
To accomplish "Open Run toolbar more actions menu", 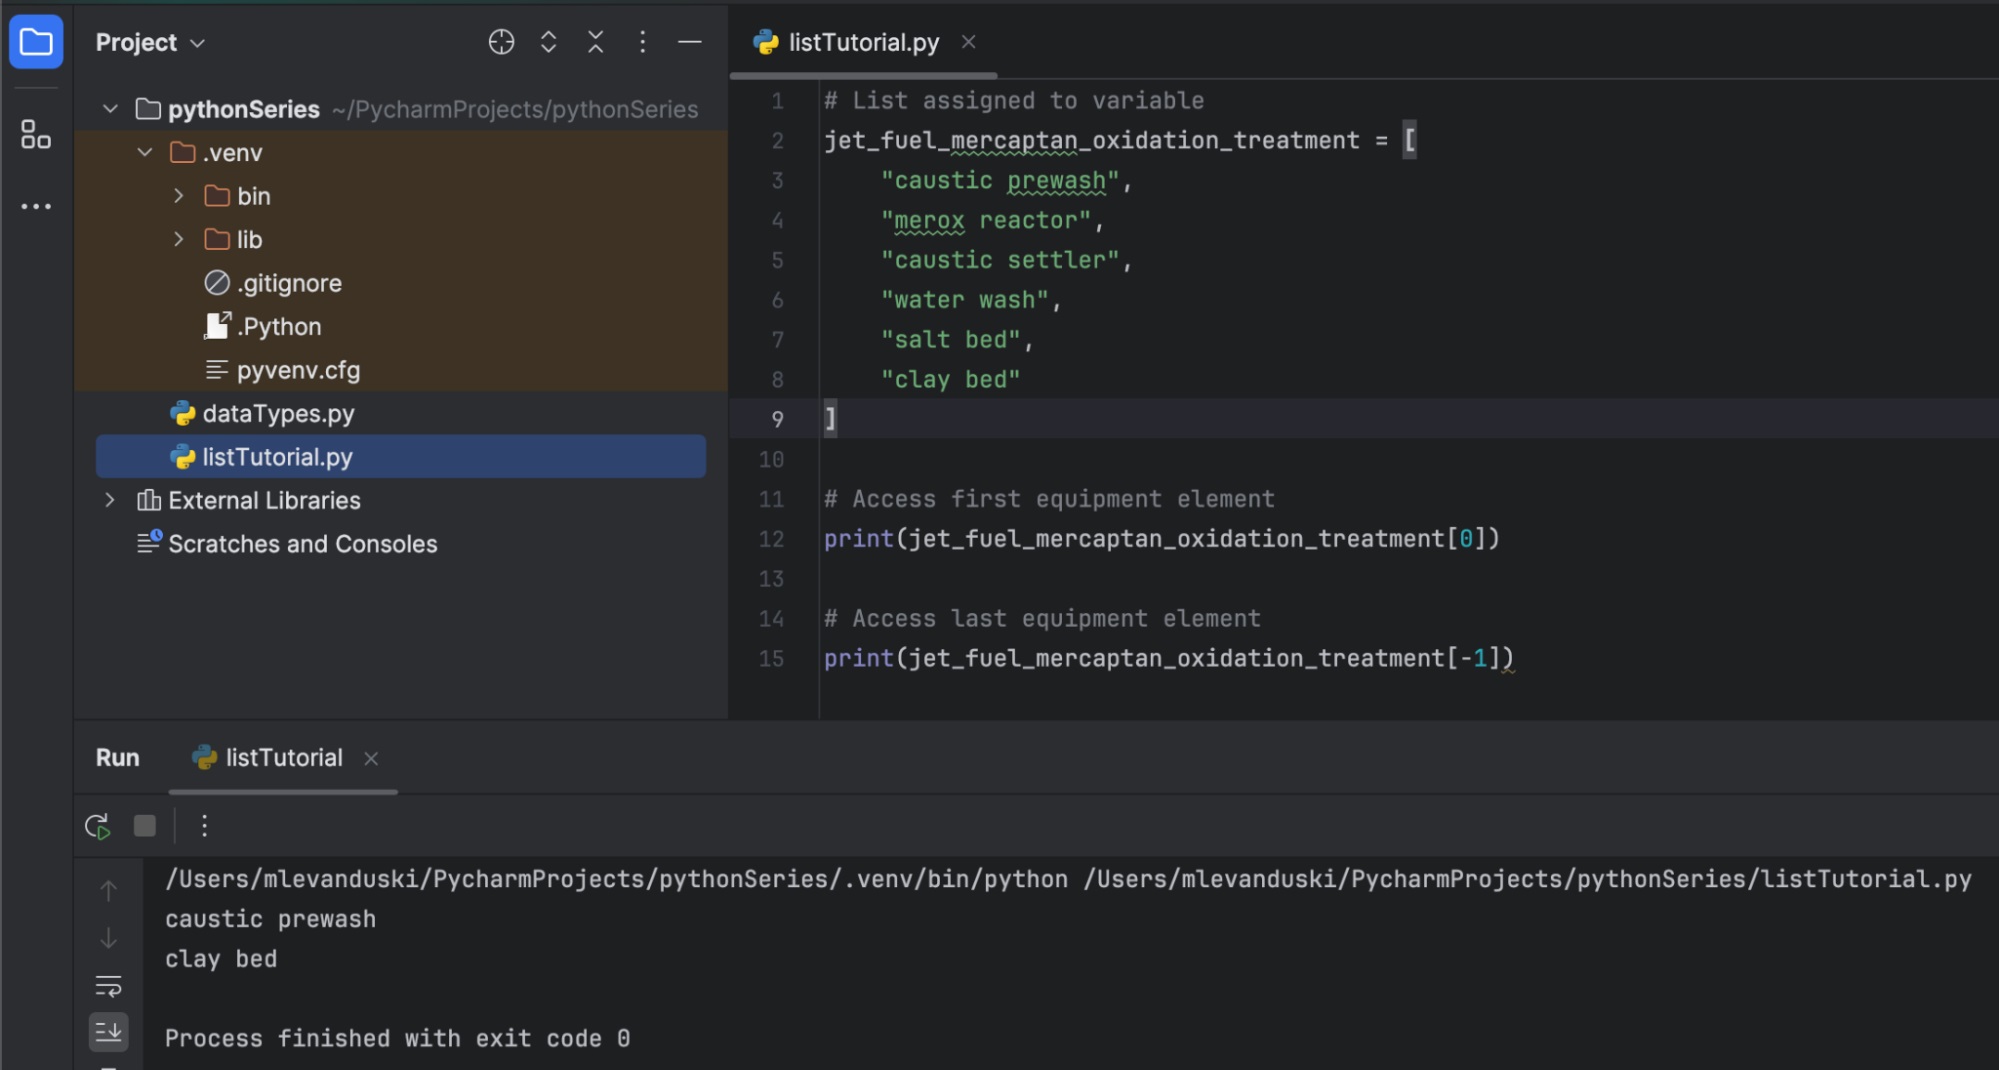I will pos(204,826).
